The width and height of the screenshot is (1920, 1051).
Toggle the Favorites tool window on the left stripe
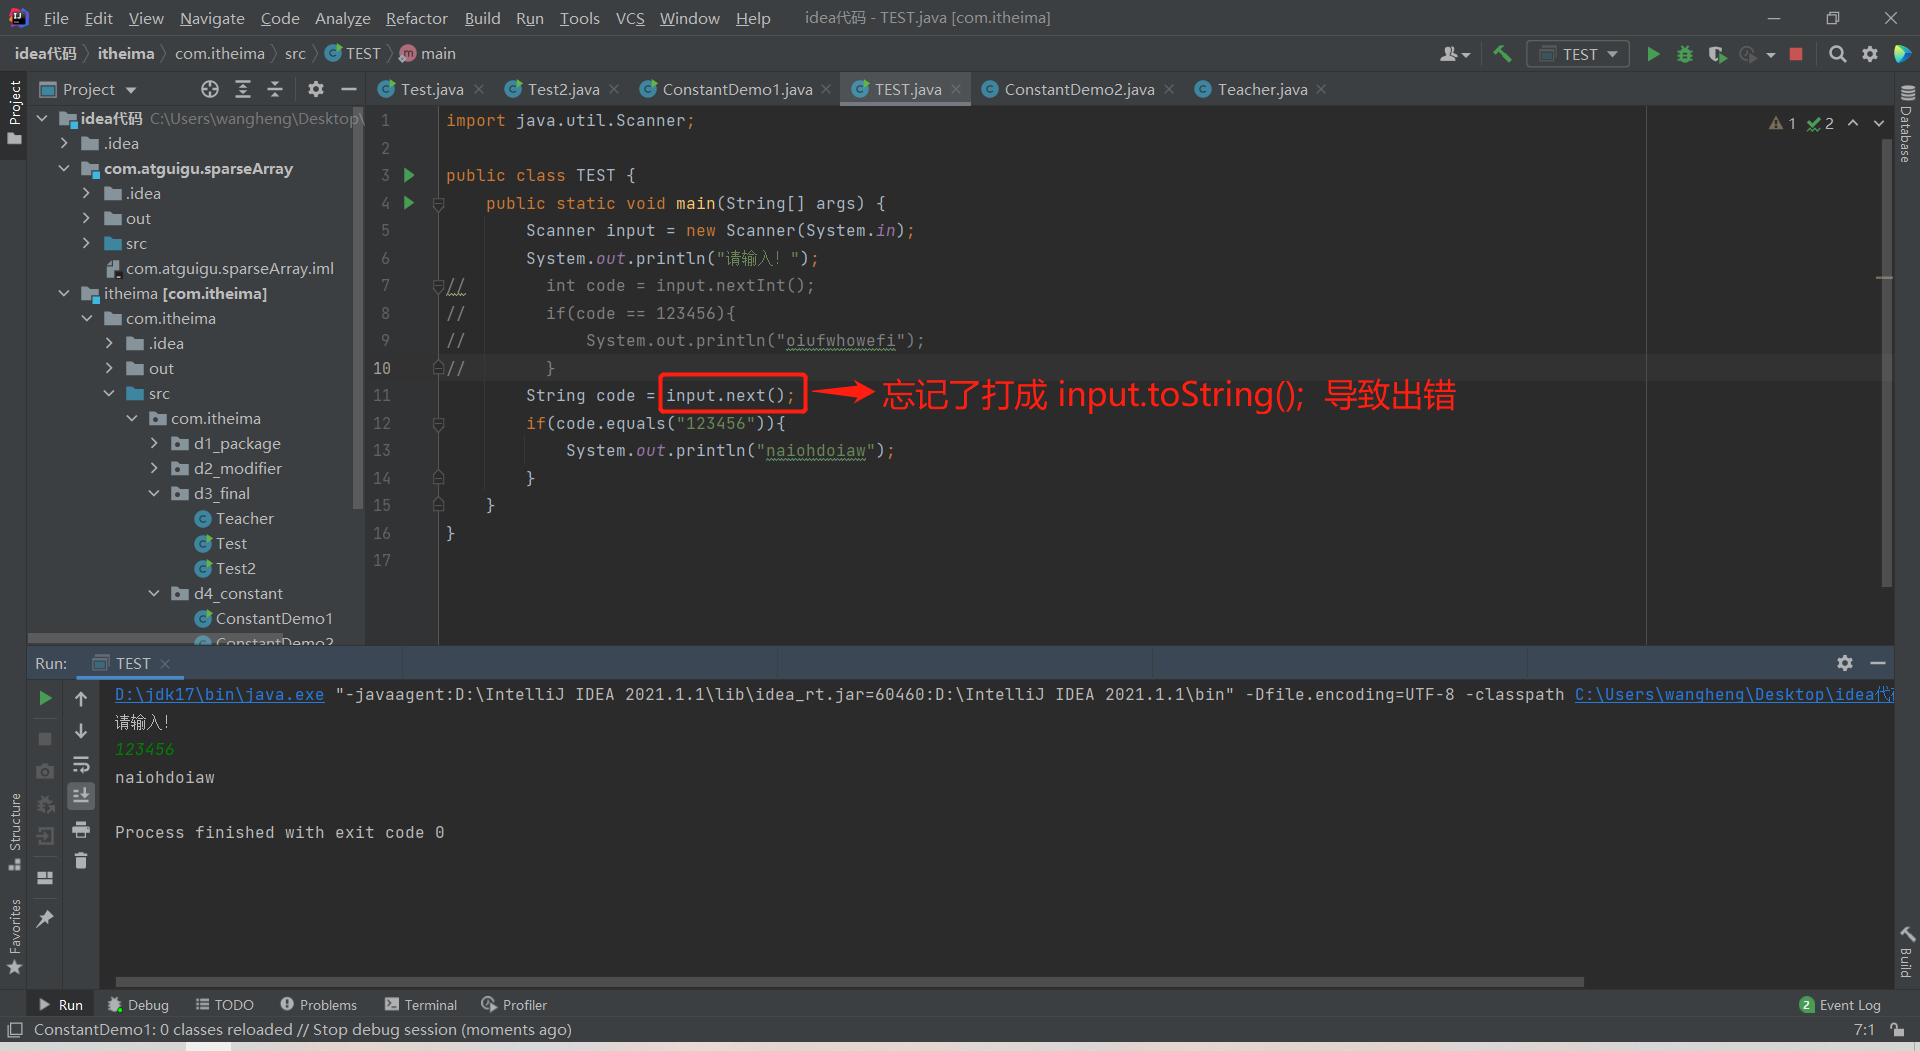14,937
